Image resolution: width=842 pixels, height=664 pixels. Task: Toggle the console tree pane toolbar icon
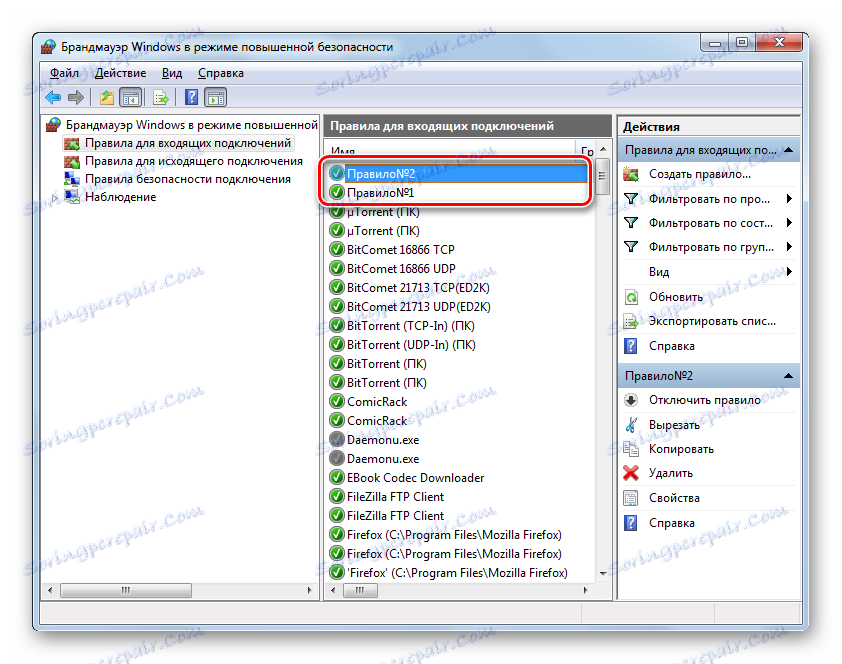point(131,98)
